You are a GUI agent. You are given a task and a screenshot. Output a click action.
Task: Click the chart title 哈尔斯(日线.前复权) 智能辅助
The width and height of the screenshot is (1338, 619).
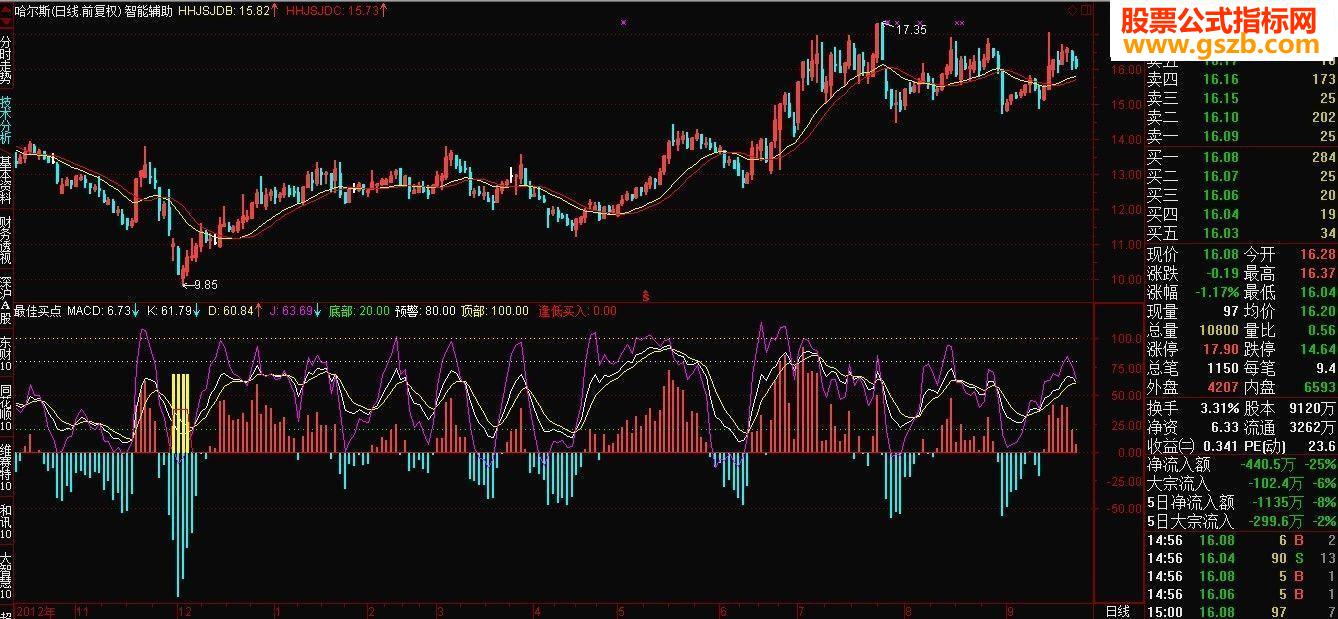pyautogui.click(x=94, y=9)
